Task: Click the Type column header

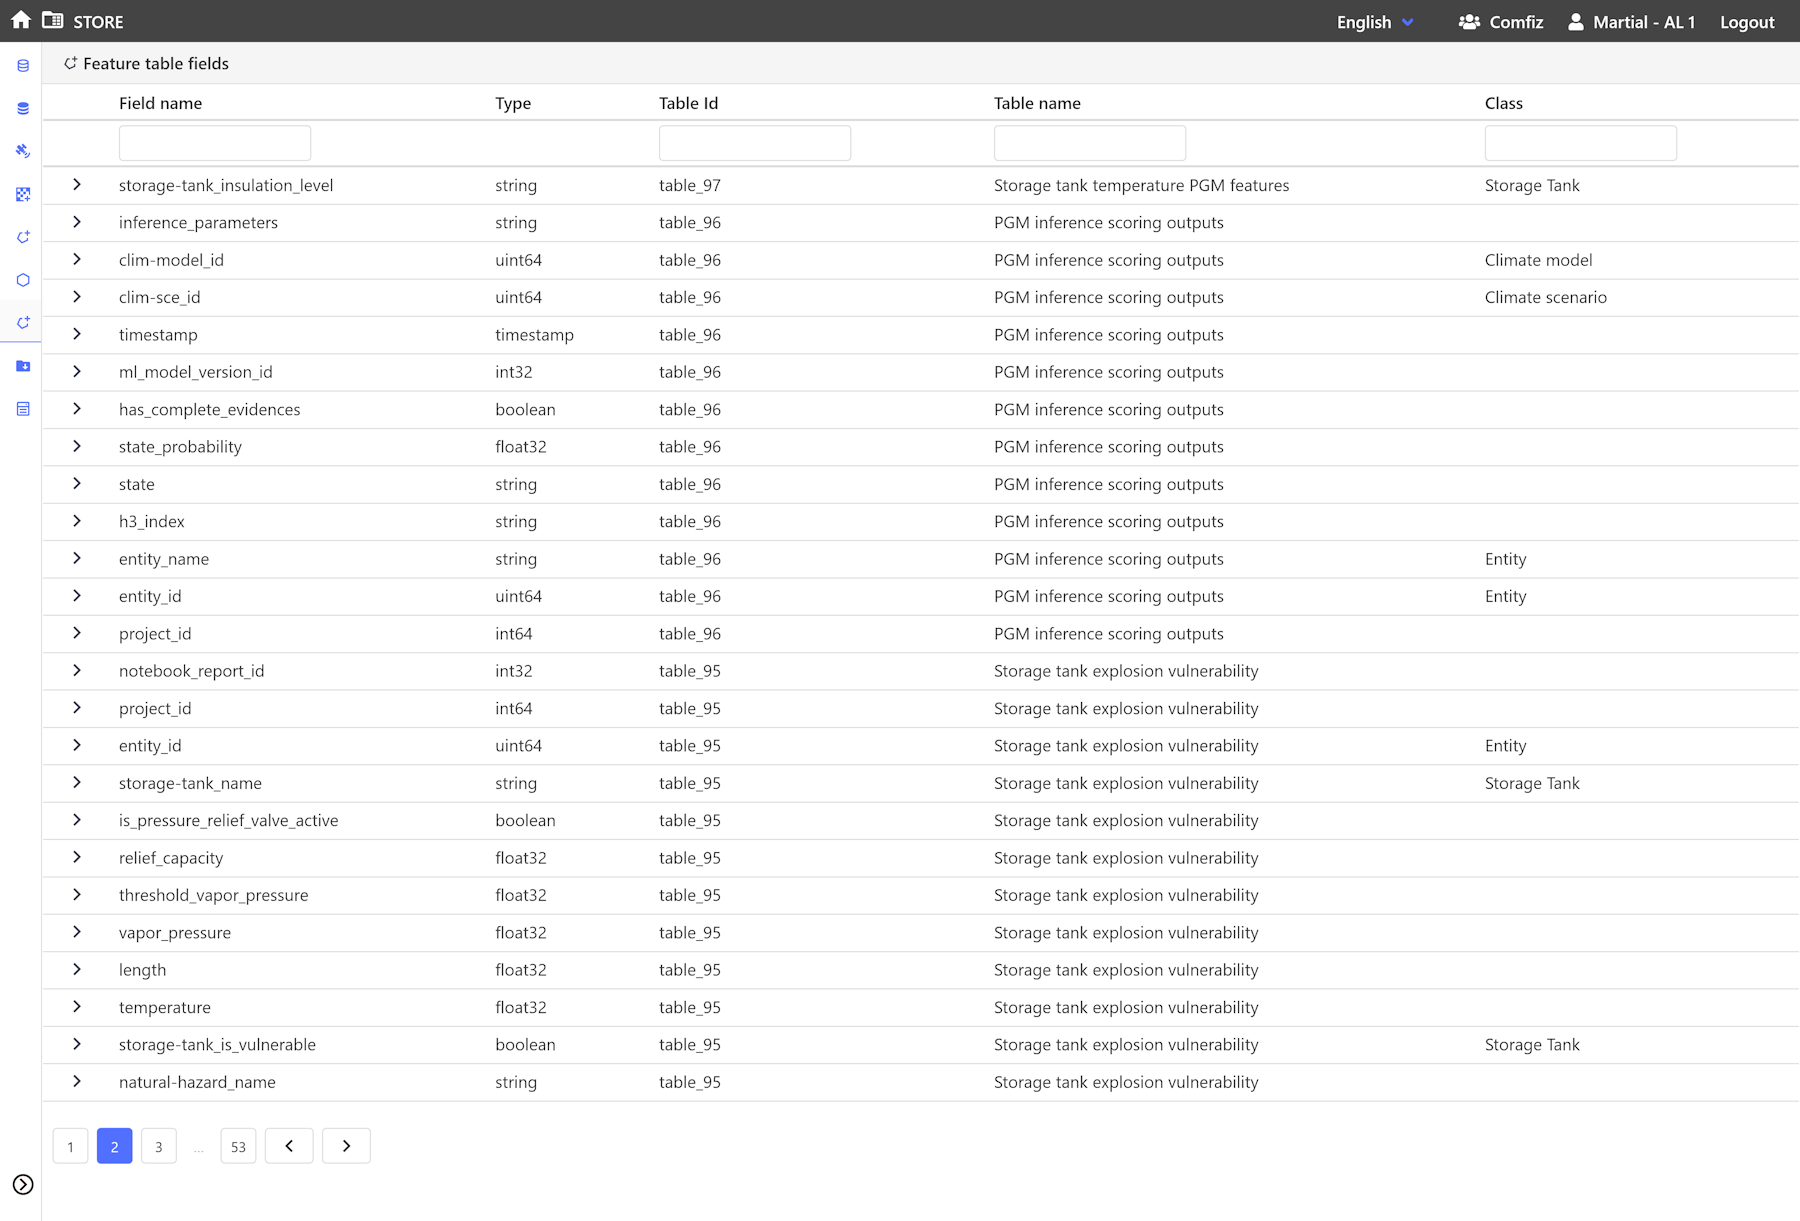Action: pyautogui.click(x=513, y=103)
